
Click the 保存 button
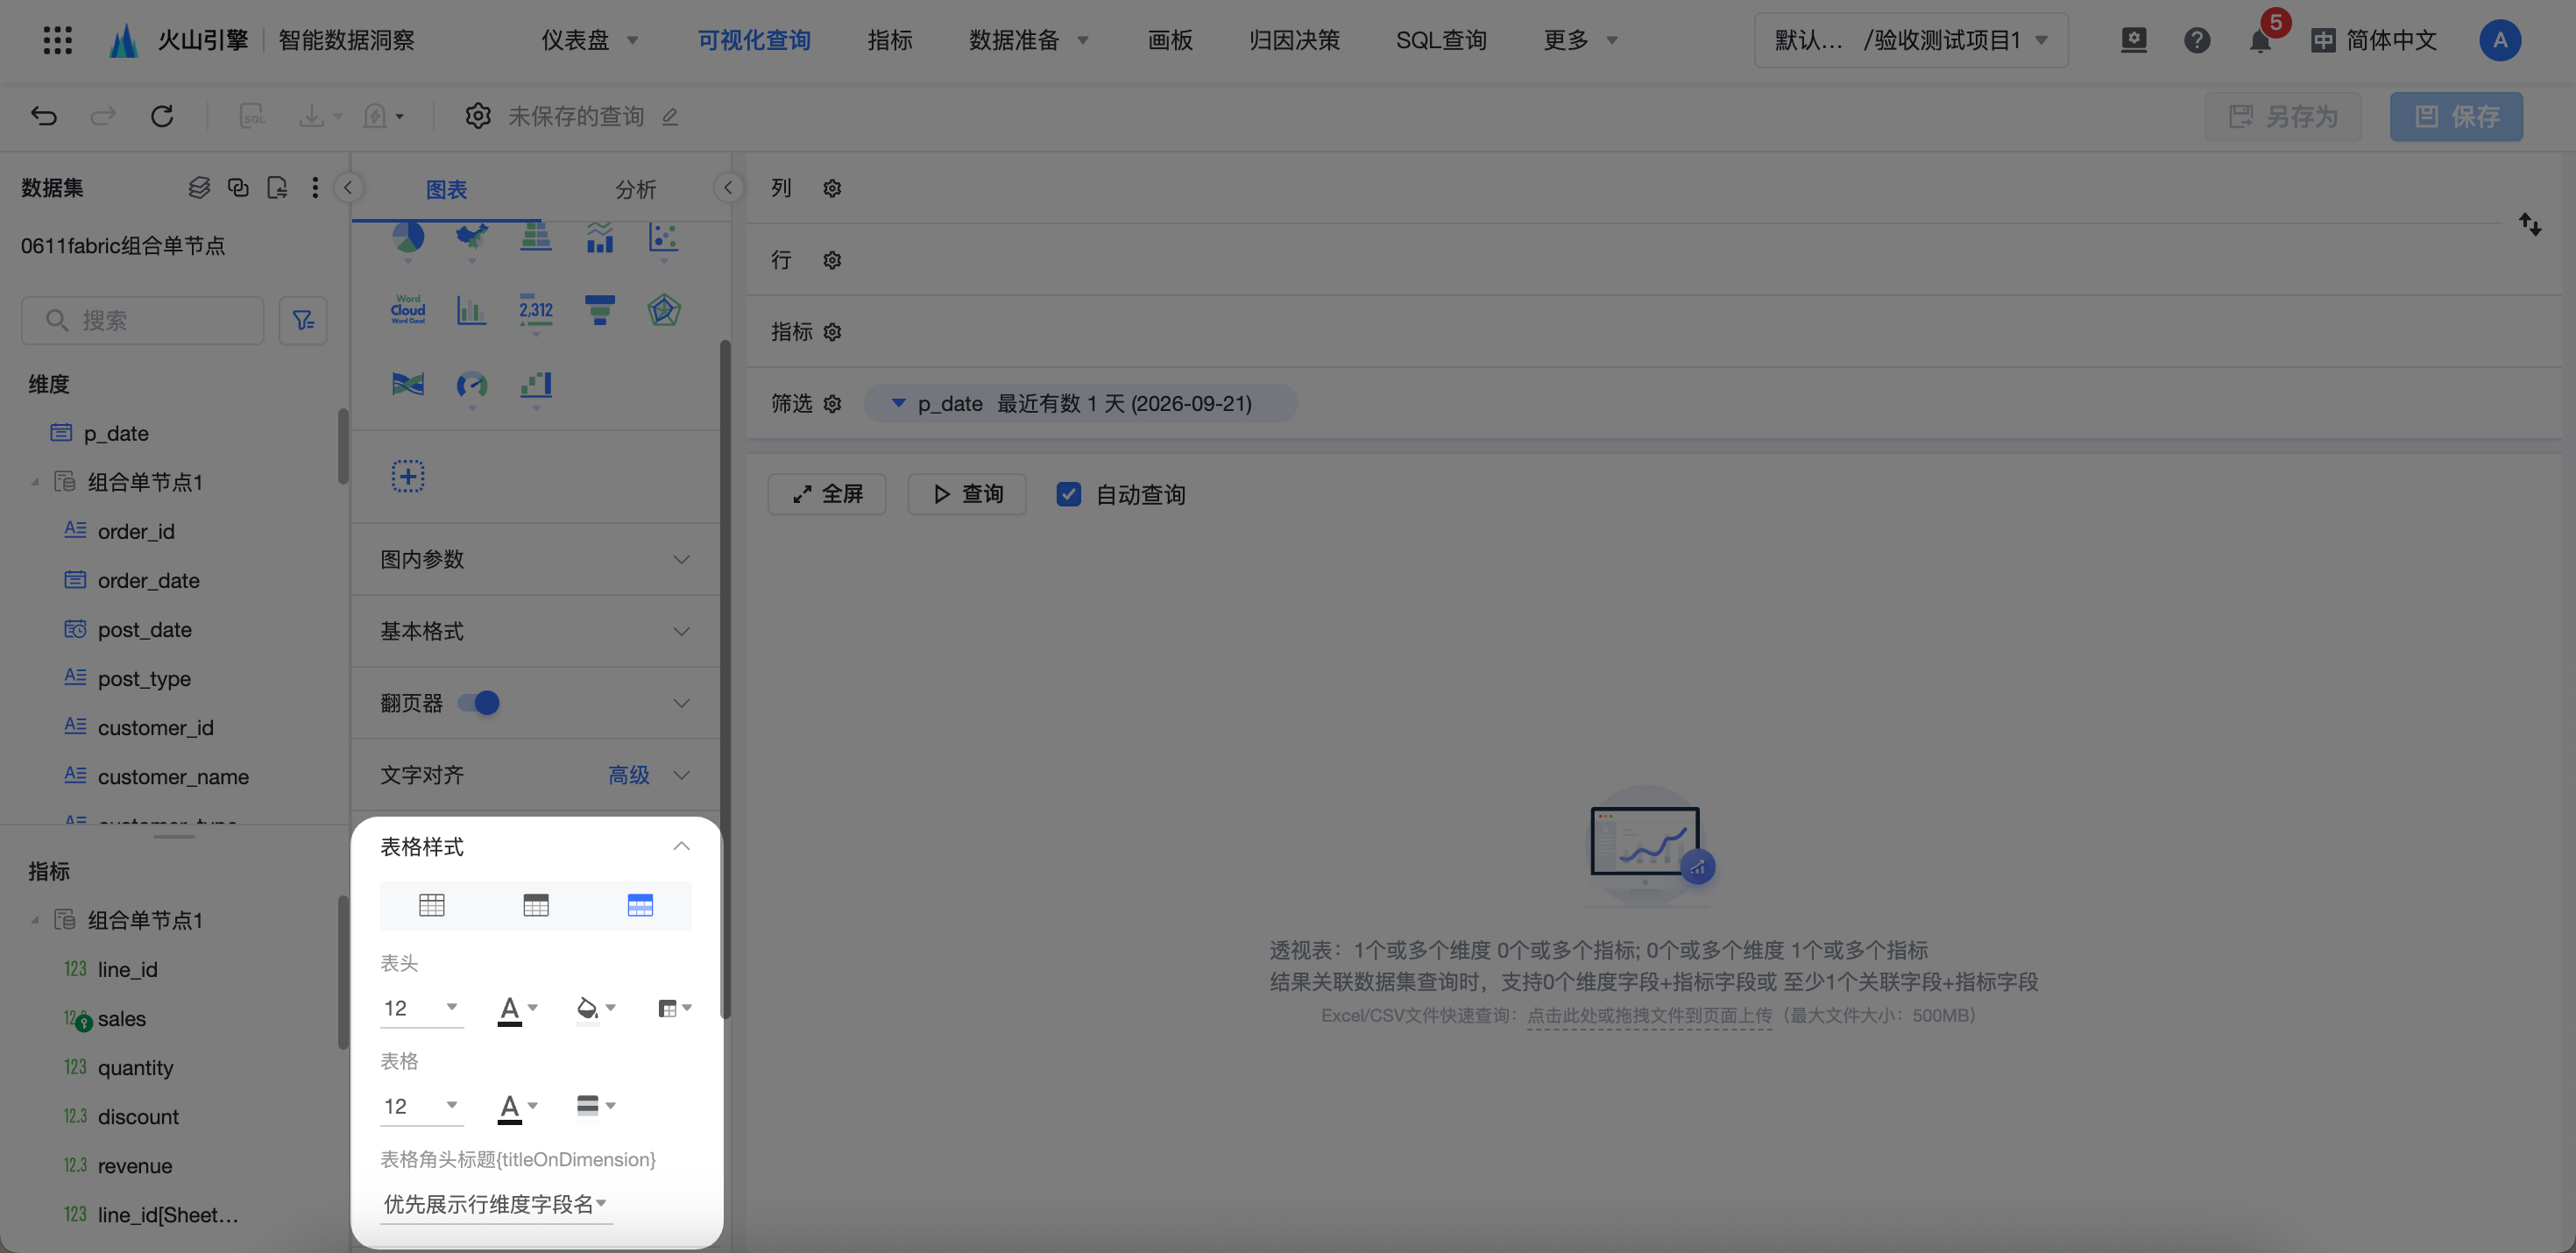coord(2456,117)
